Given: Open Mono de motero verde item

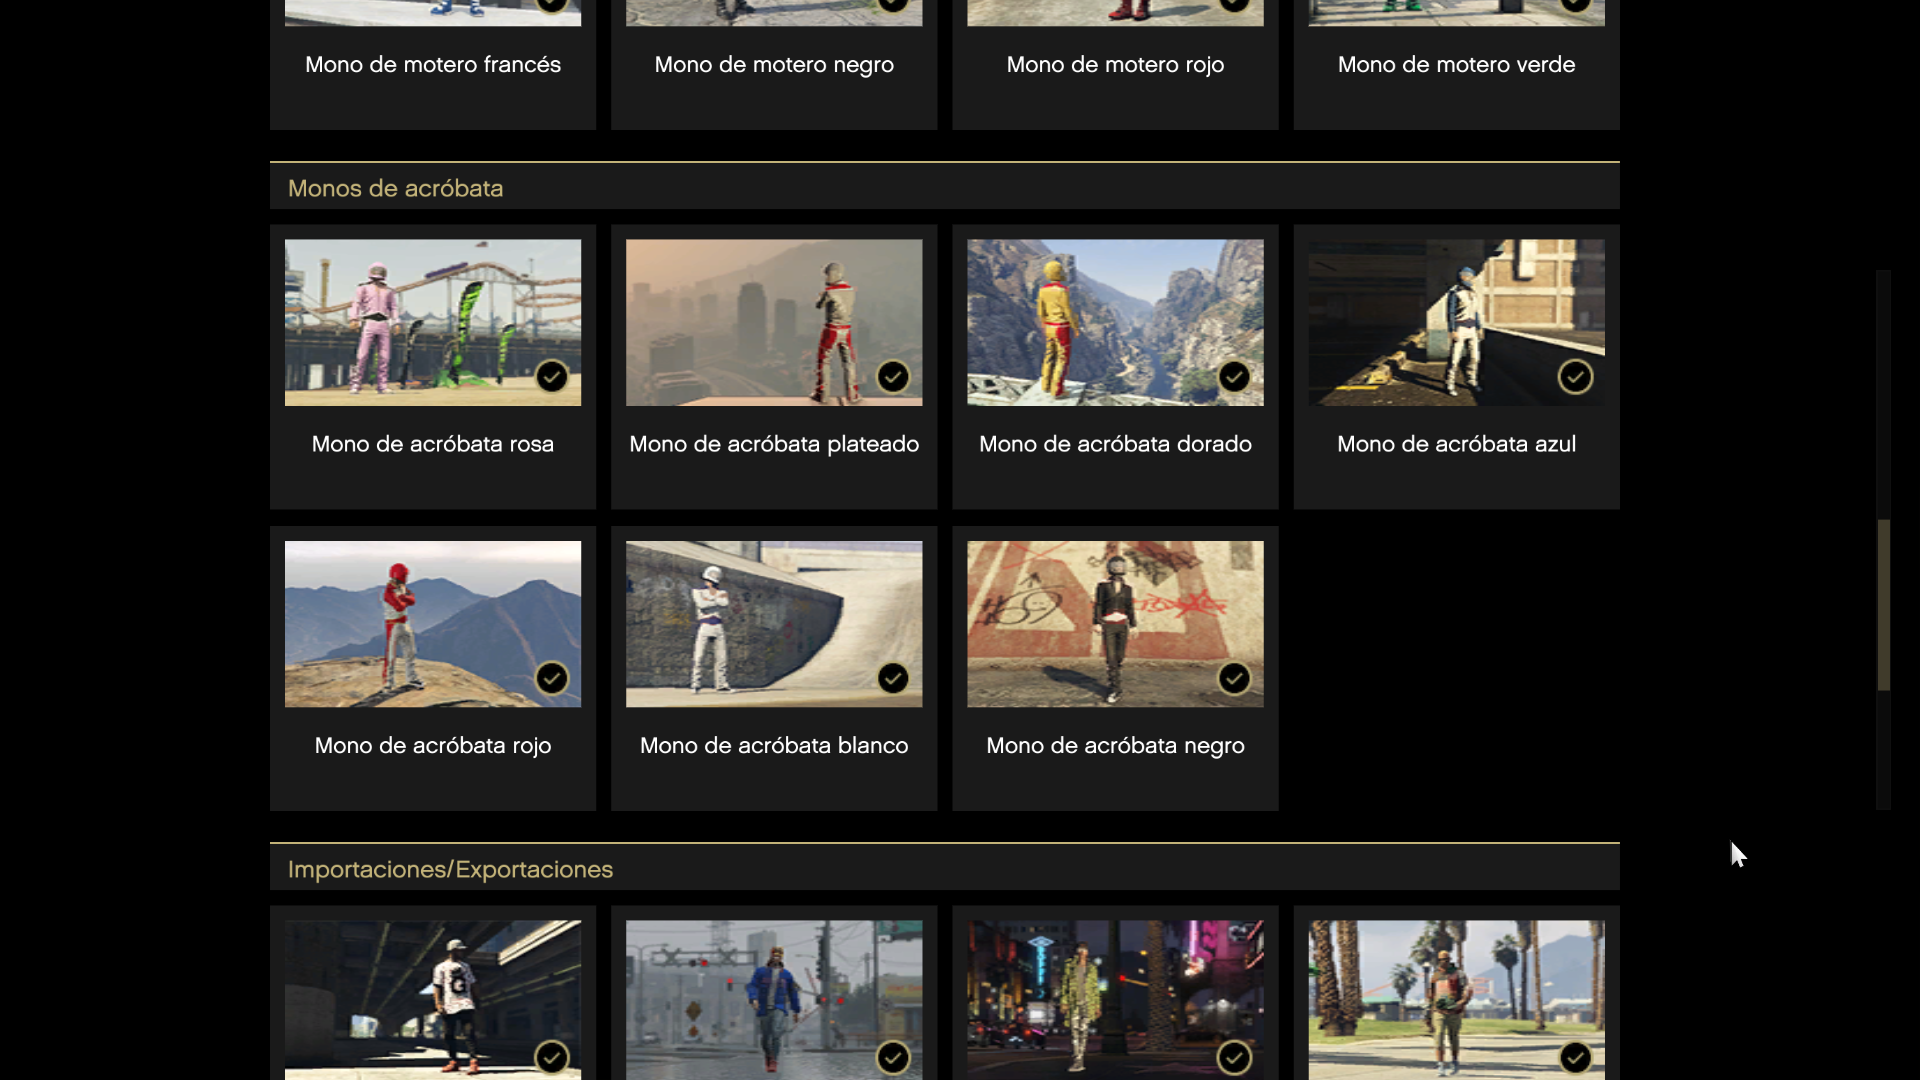Looking at the screenshot, I should 1456,65.
